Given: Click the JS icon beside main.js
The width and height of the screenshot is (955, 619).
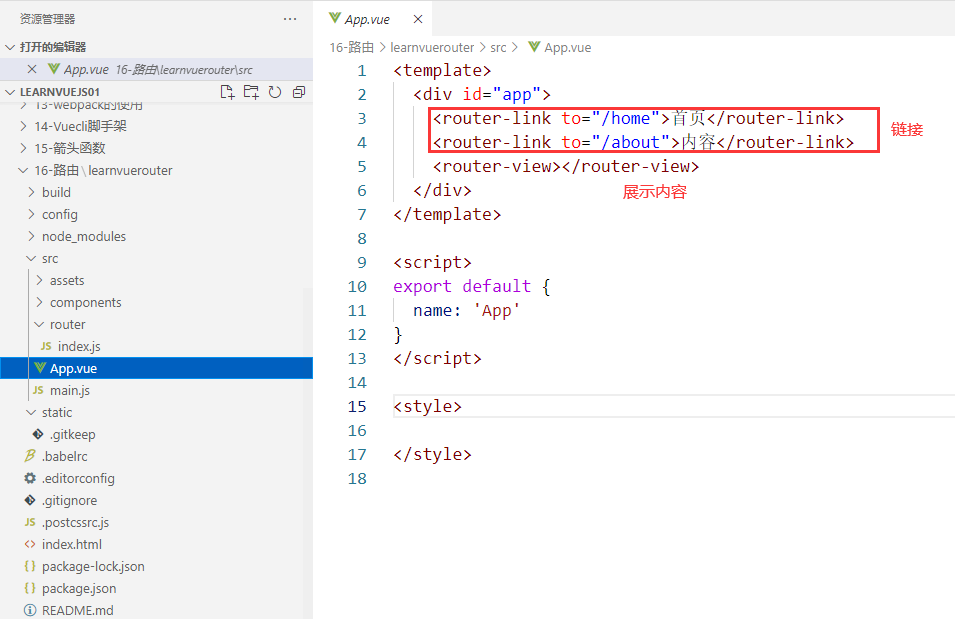Looking at the screenshot, I should [38, 390].
